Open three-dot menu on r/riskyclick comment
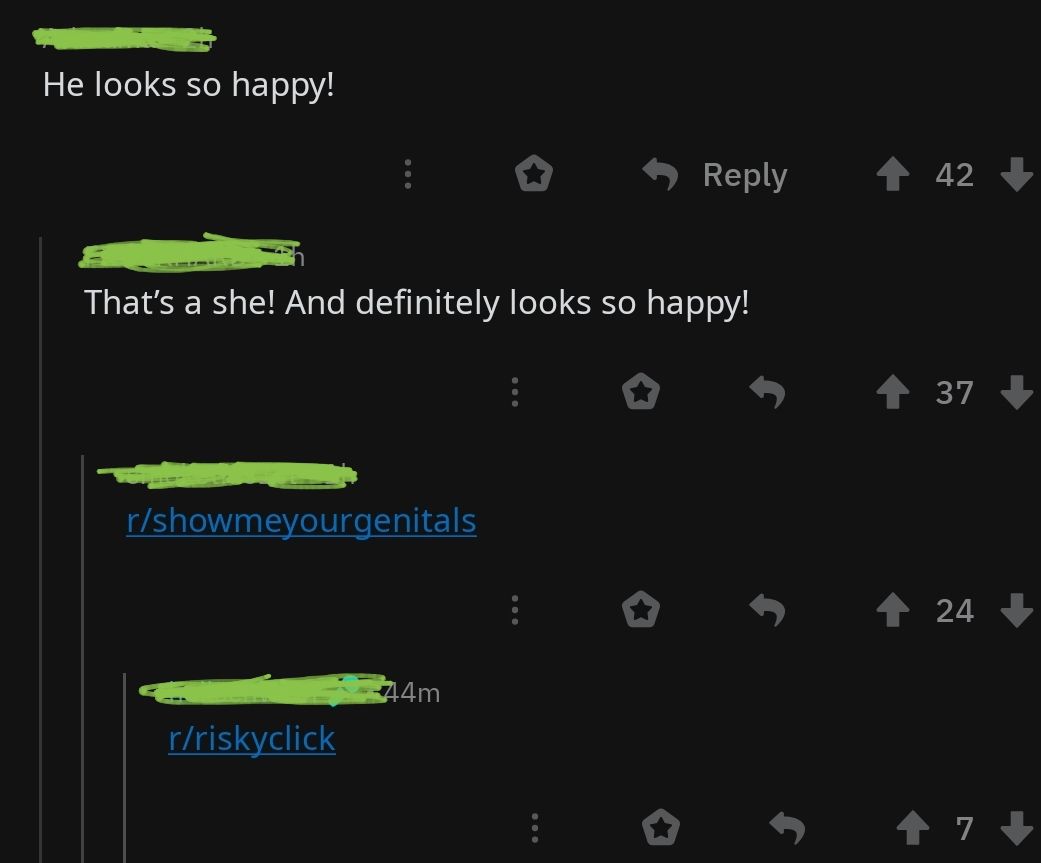The image size is (1041, 863). pos(535,828)
